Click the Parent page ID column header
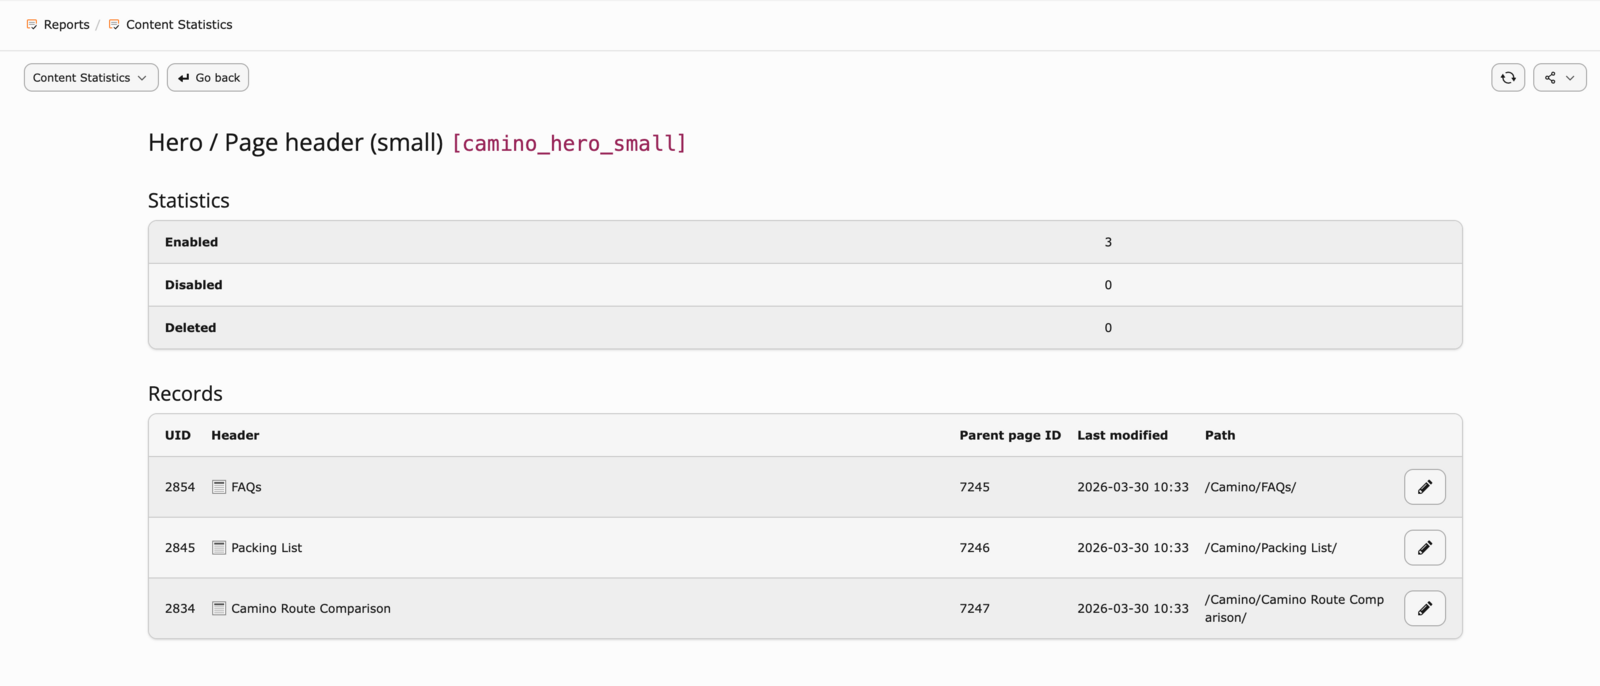The height and width of the screenshot is (686, 1600). coord(1009,436)
